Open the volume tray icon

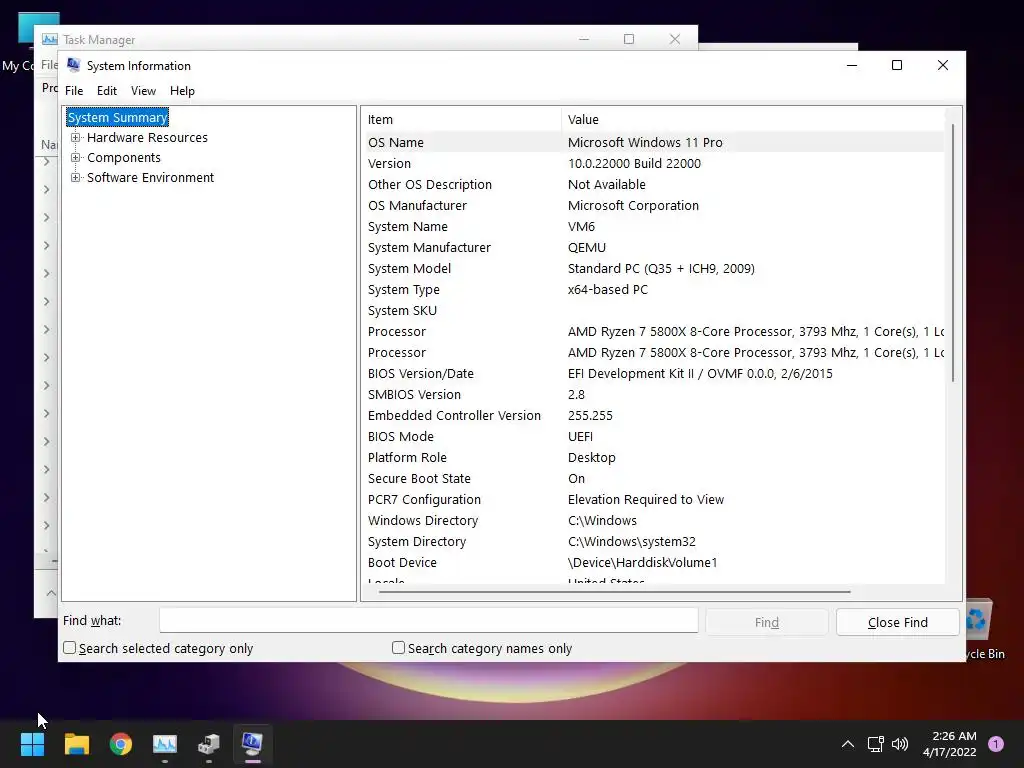[900, 744]
